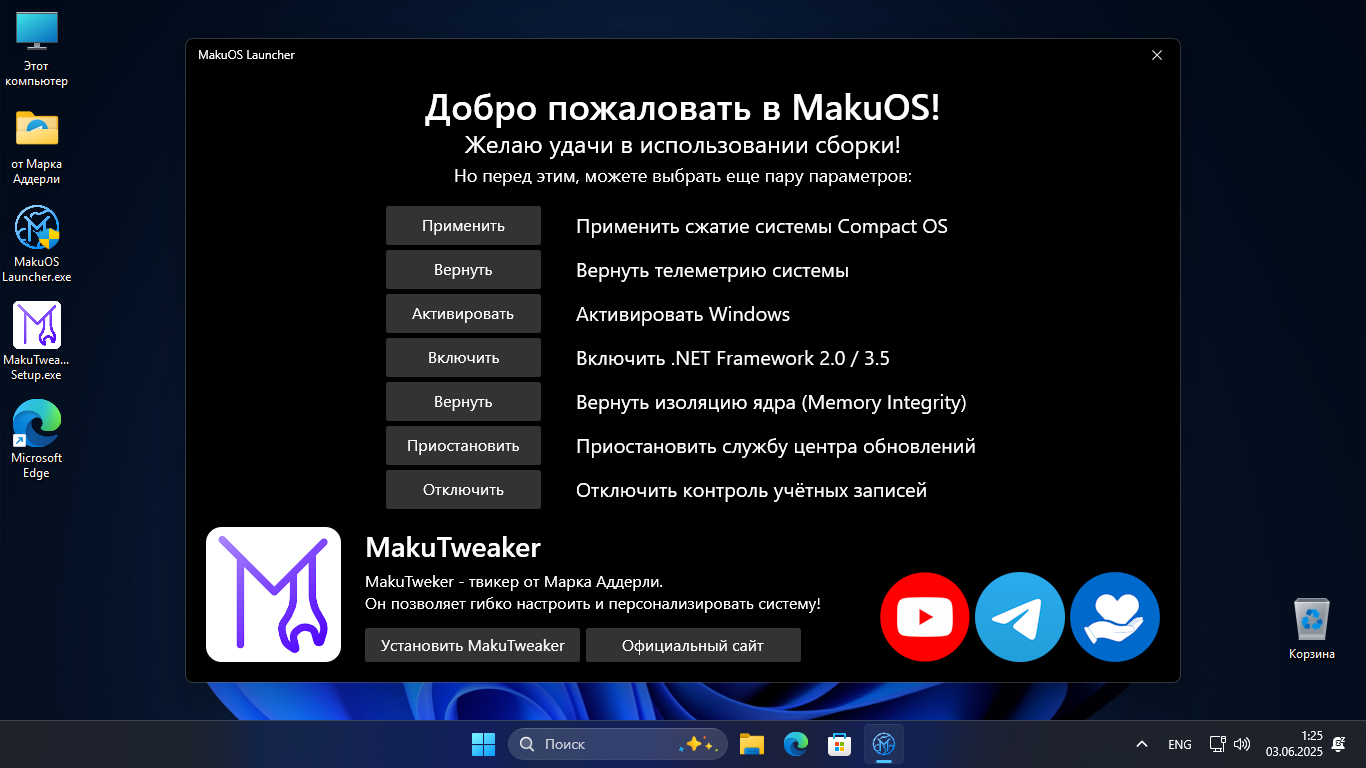This screenshot has height=768, width=1366.
Task: Click "Приостановить службу центра обновлений" text
Action: (x=776, y=446)
